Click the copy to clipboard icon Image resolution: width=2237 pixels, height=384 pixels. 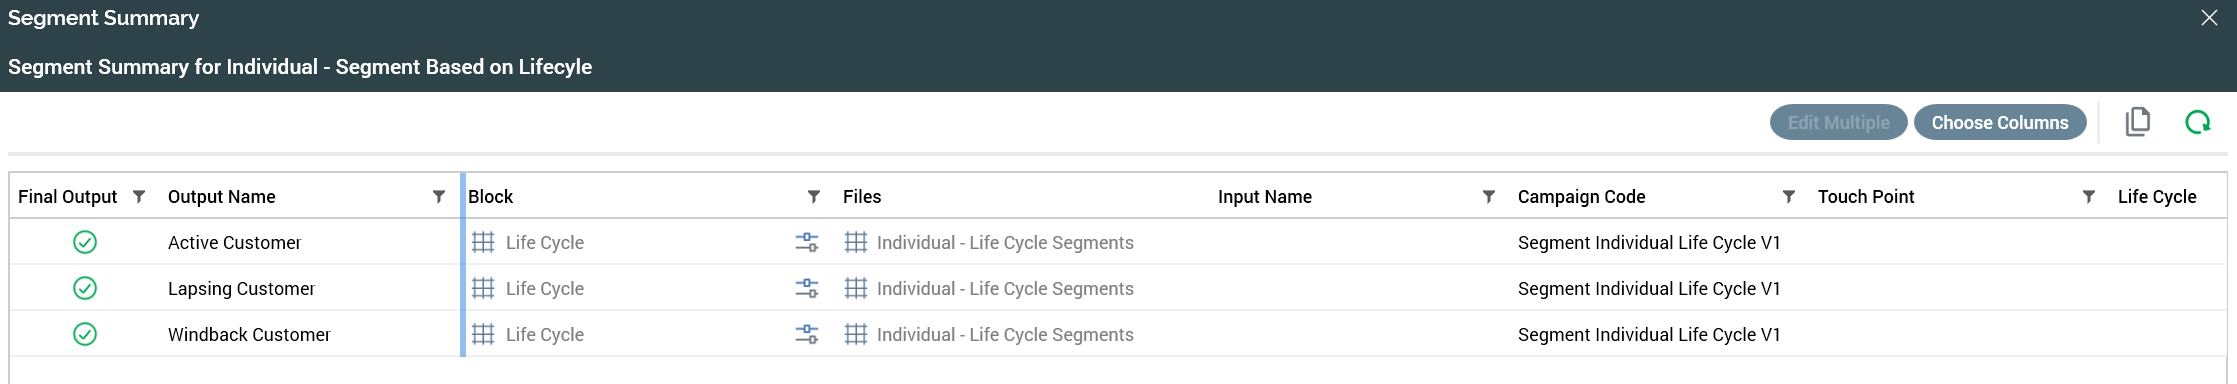tap(2137, 122)
